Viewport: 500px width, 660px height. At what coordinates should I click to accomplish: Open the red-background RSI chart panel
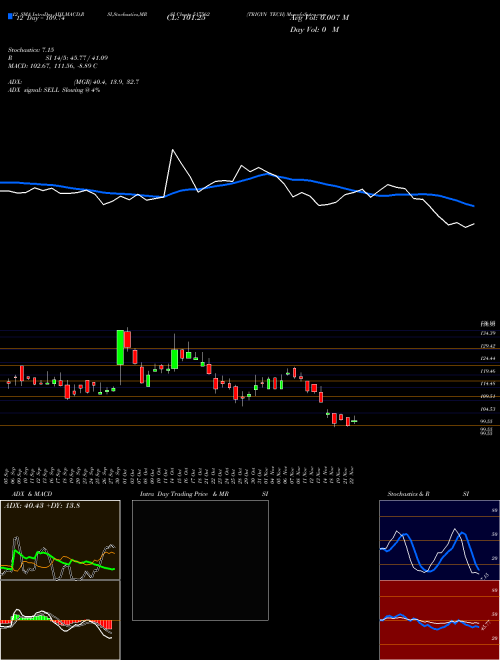coord(439,620)
